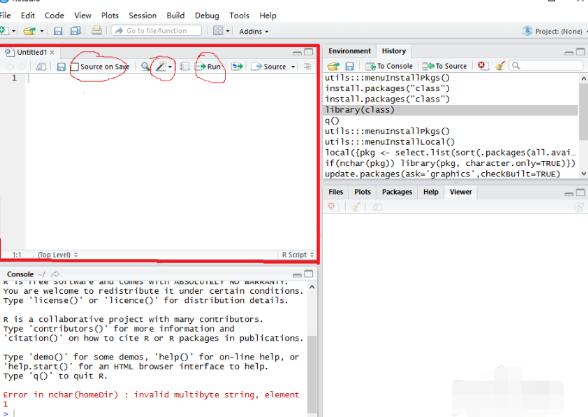Click the code tools wand icon

(x=160, y=67)
